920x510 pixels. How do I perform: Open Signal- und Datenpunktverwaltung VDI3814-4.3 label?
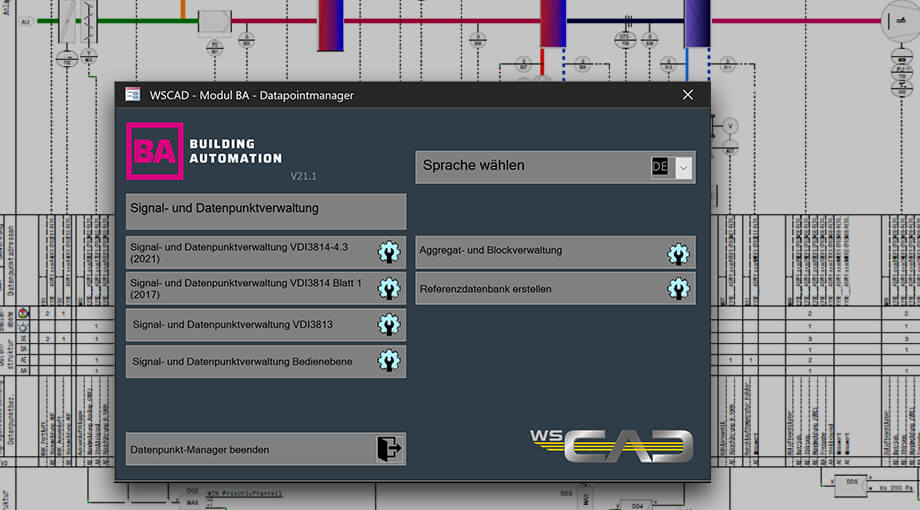coord(245,252)
